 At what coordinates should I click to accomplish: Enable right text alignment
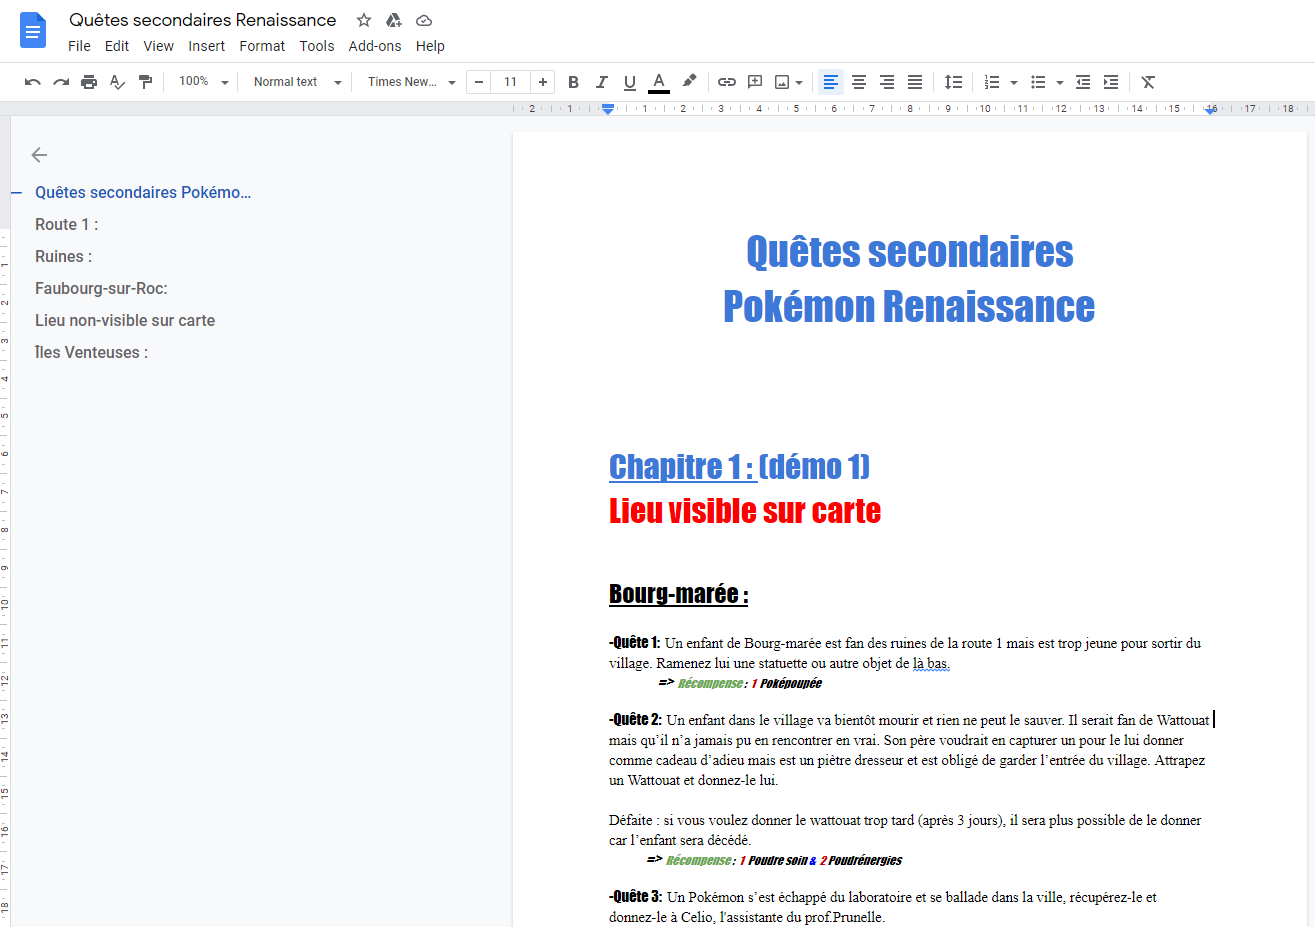[x=887, y=82]
